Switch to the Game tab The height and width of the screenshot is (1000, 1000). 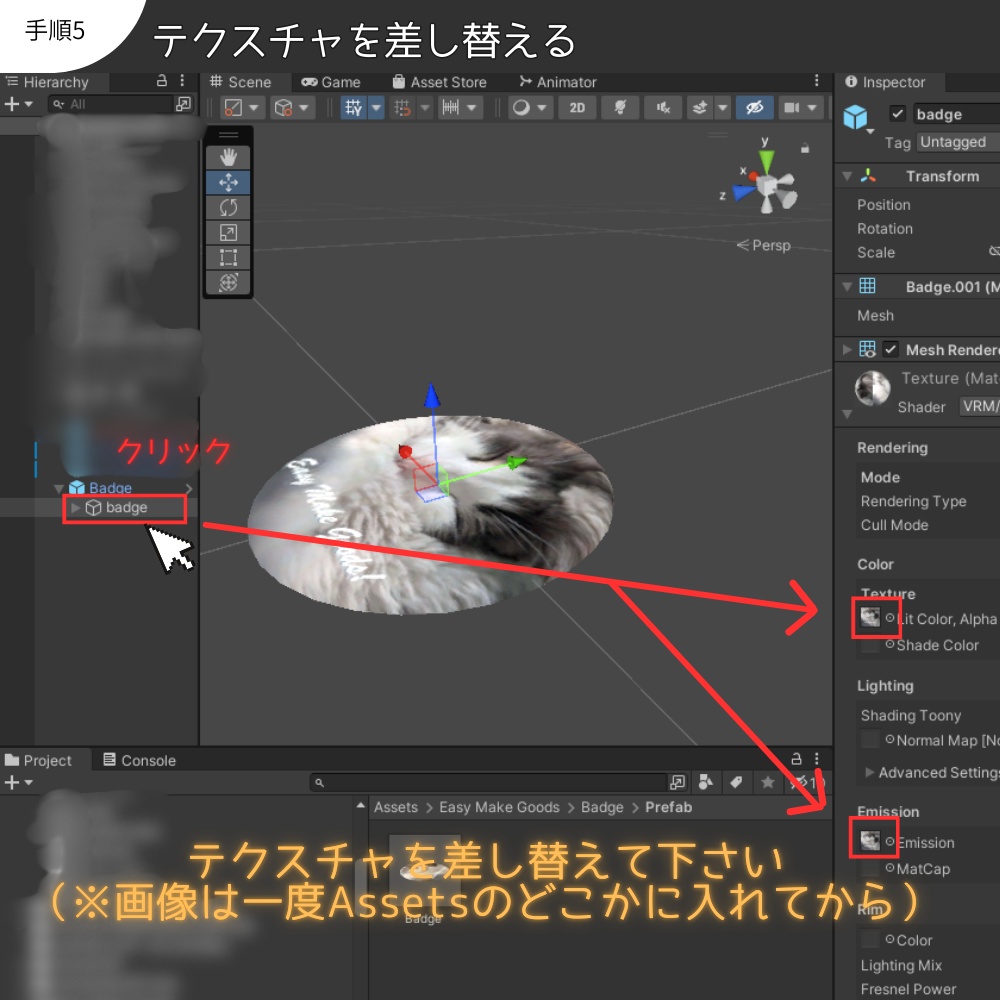tap(330, 82)
